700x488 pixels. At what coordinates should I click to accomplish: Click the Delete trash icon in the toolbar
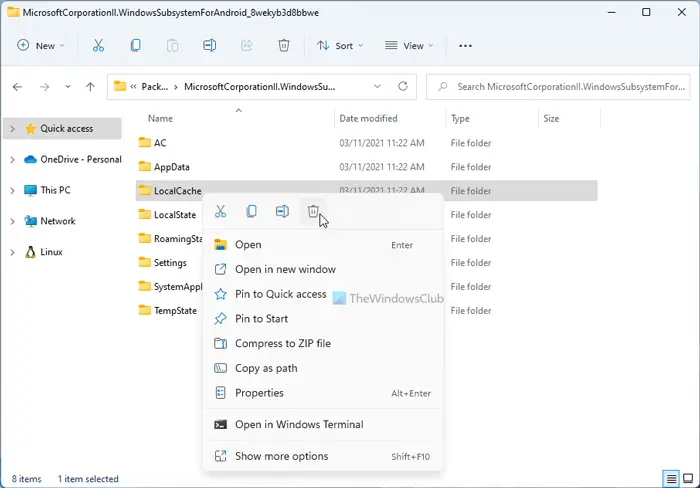(283, 46)
